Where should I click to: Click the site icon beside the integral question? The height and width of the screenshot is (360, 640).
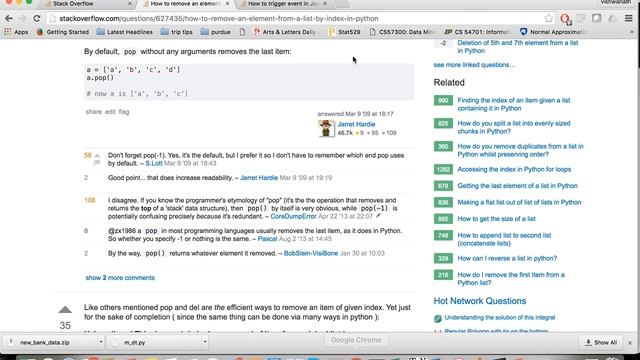438,318
